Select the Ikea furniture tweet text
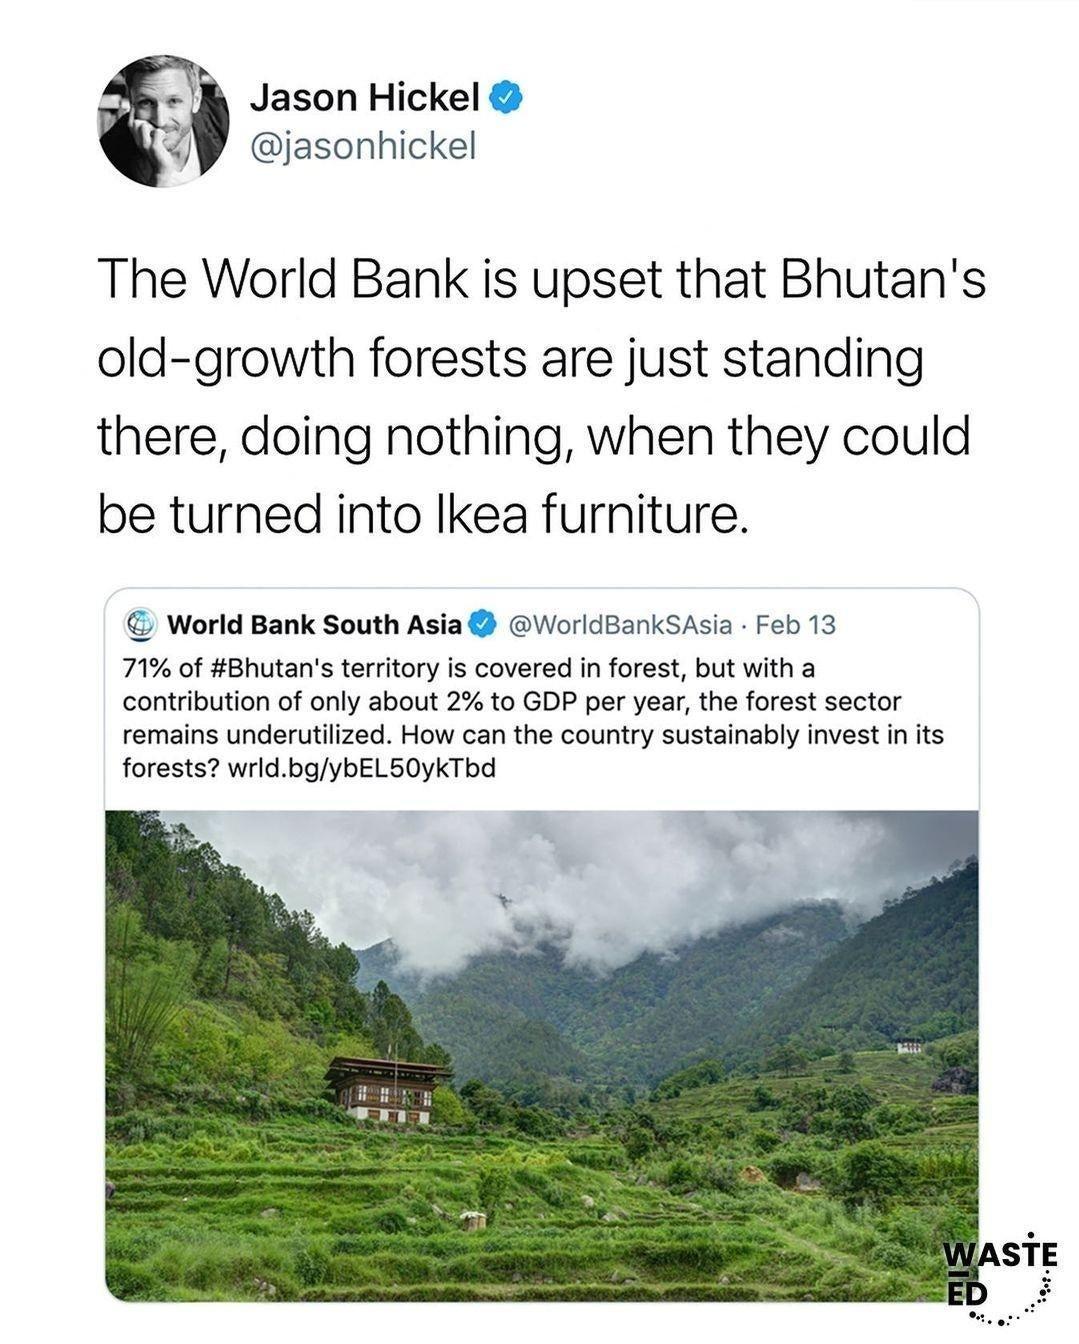Image resolution: width=1079 pixels, height=1344 pixels. [540, 395]
